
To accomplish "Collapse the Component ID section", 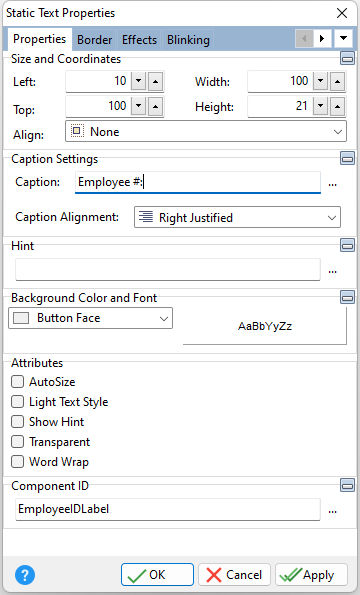I will coord(347,485).
